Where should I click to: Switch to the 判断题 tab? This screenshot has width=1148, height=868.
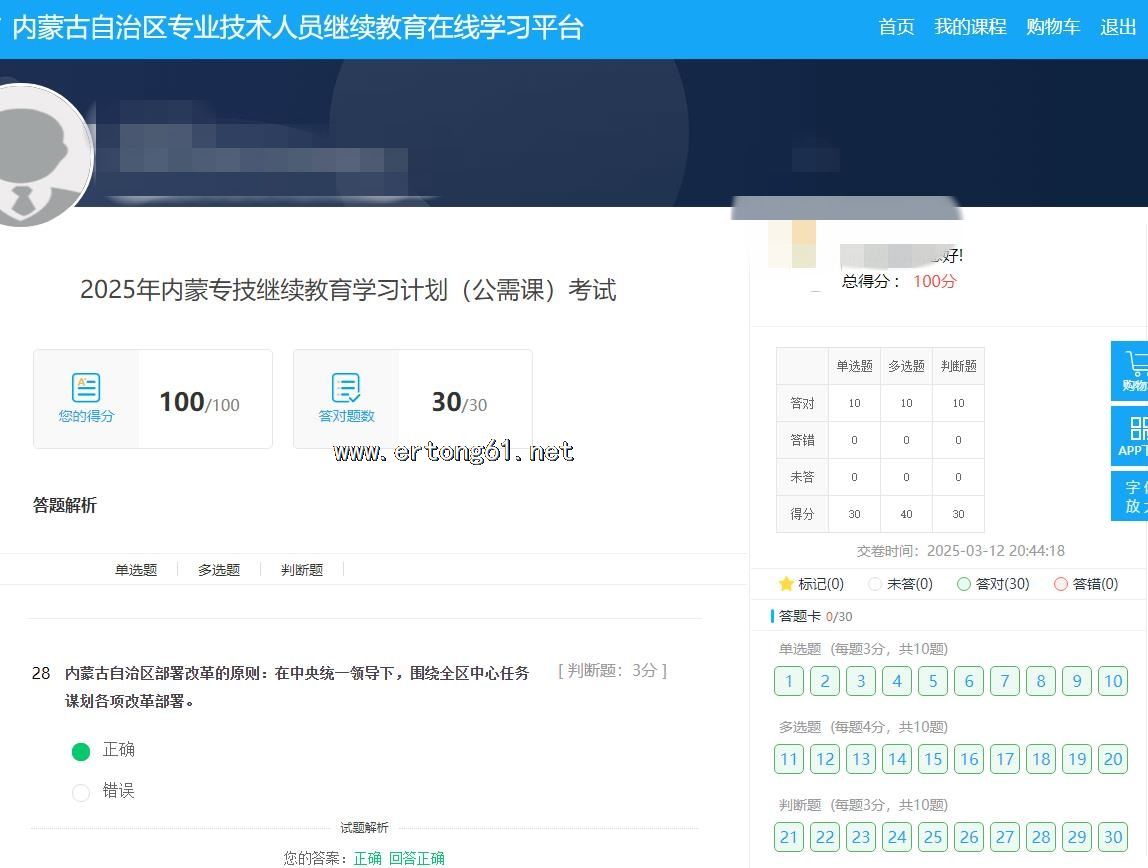[x=302, y=570]
